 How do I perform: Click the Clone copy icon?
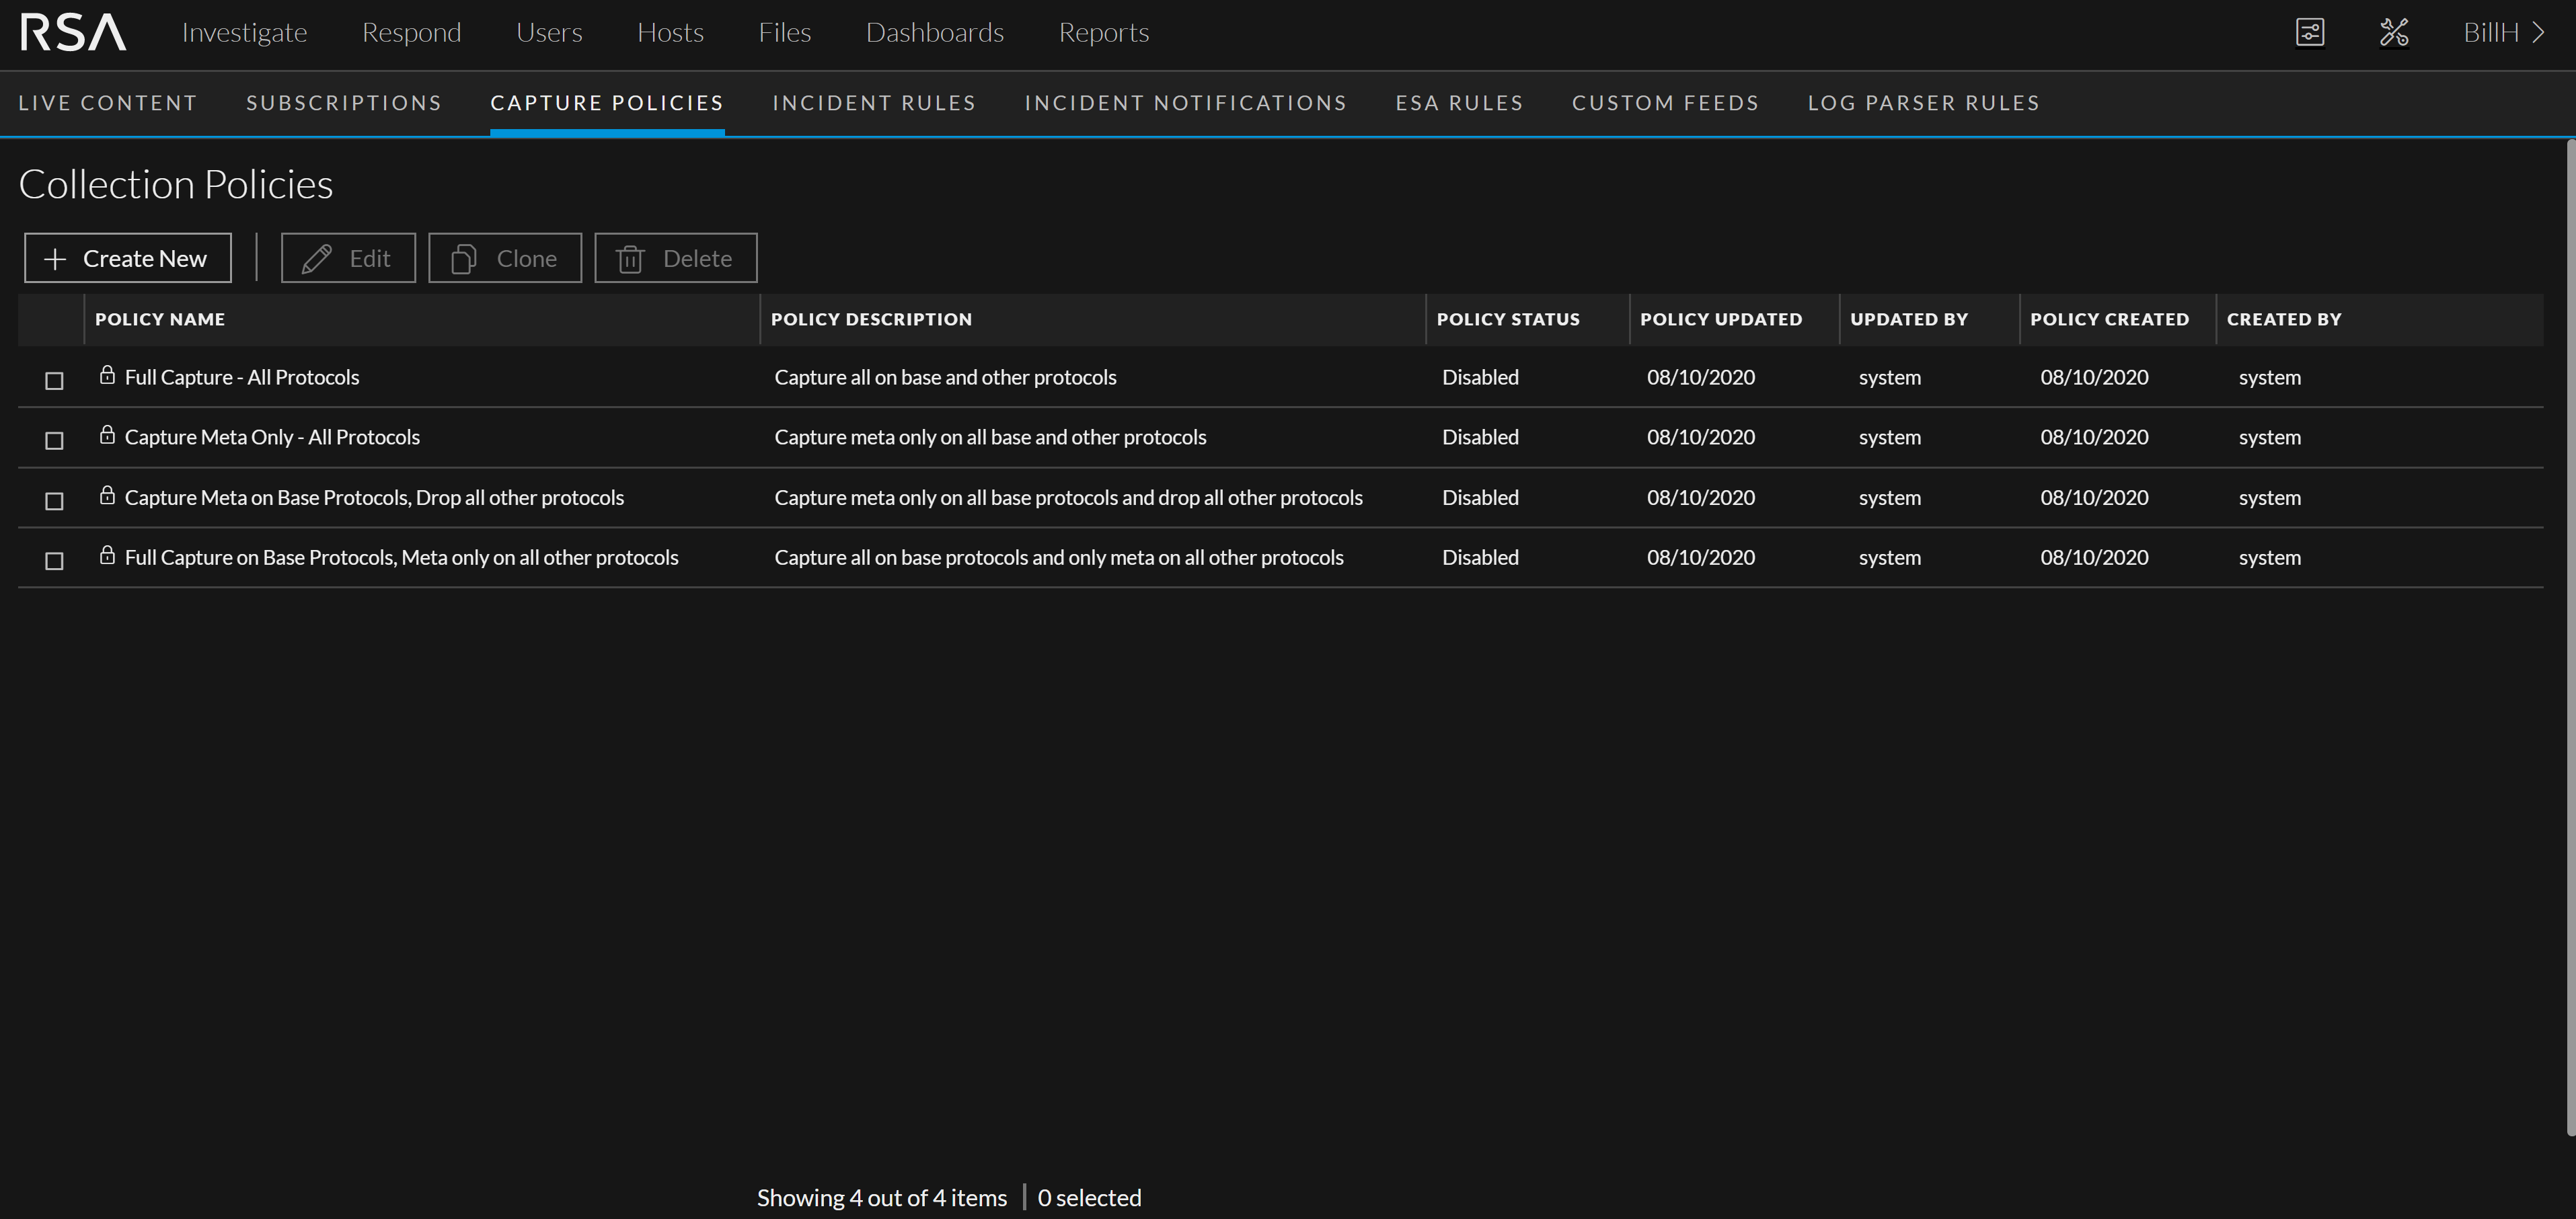[463, 259]
